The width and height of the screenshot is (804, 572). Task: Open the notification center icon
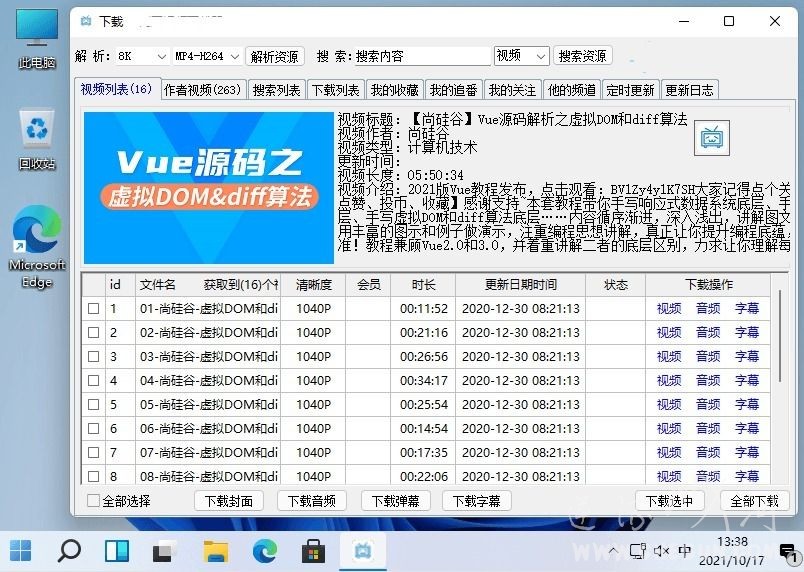click(787, 553)
